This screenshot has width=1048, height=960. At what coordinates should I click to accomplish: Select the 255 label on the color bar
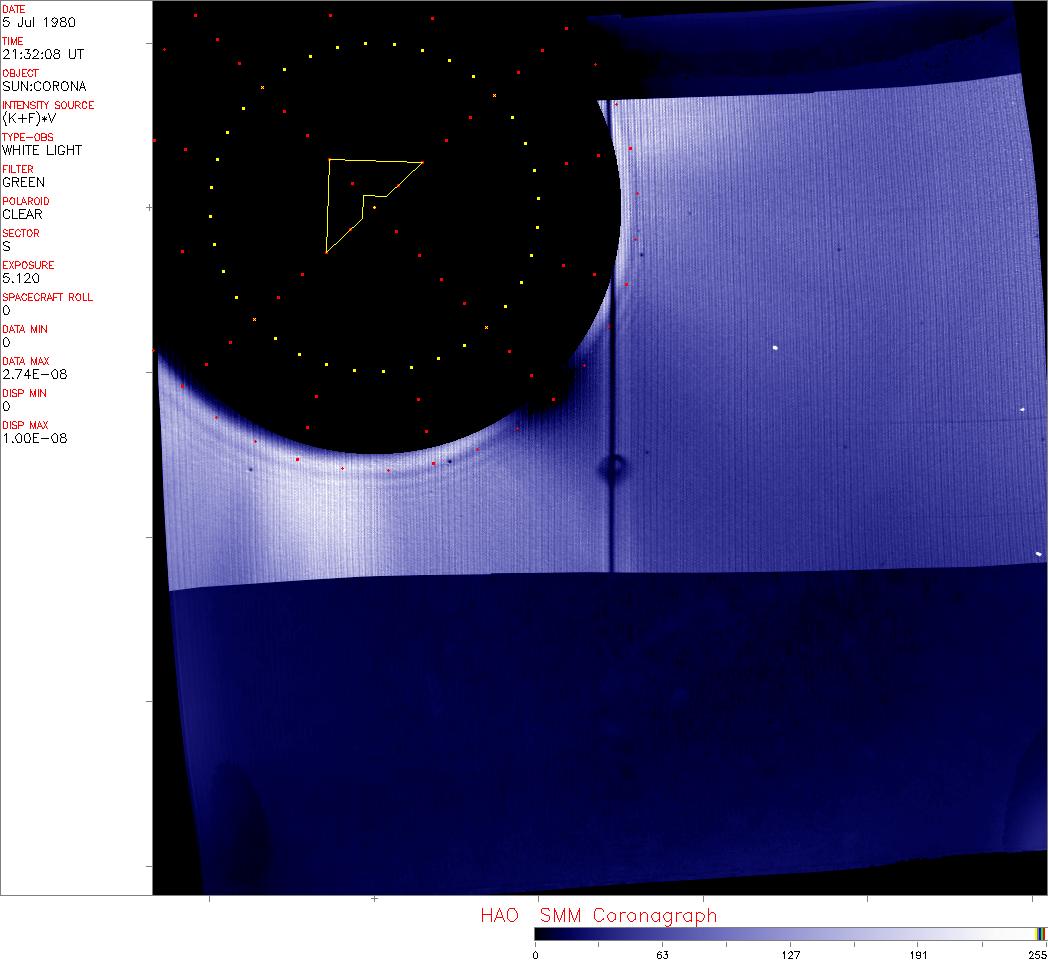click(1036, 954)
